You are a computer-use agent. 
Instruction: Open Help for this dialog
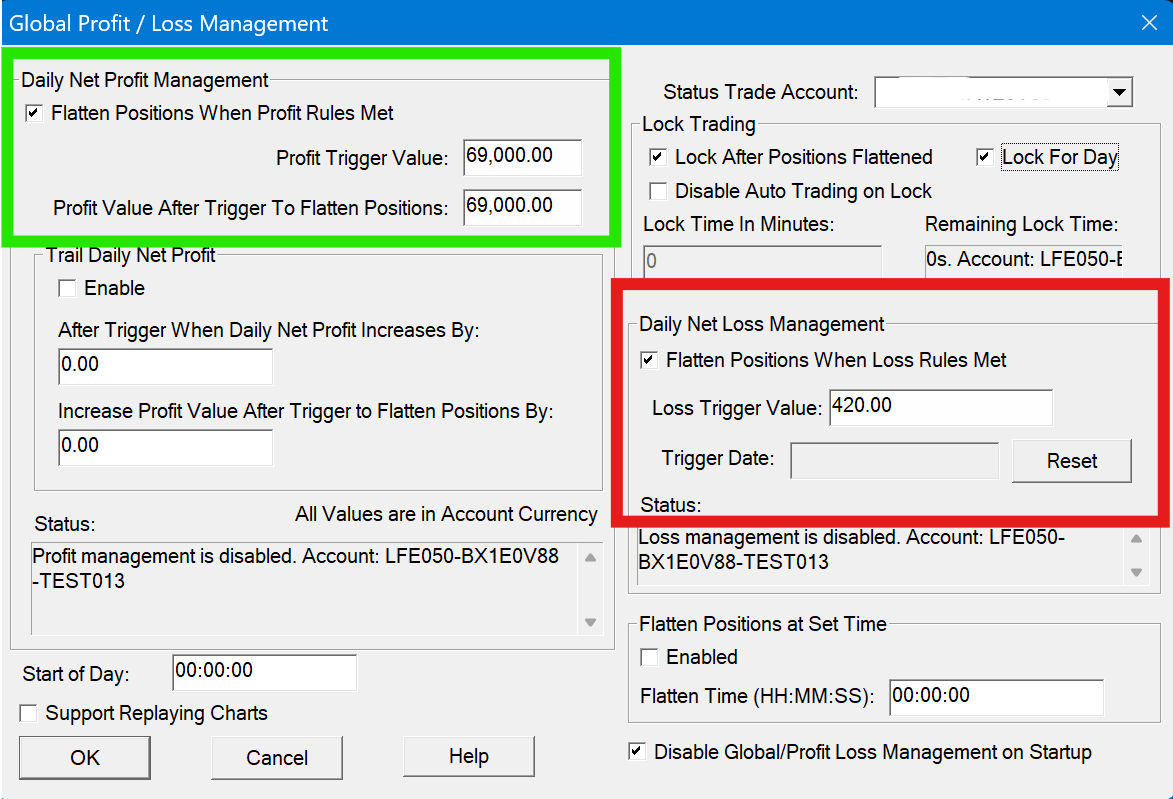tap(469, 756)
